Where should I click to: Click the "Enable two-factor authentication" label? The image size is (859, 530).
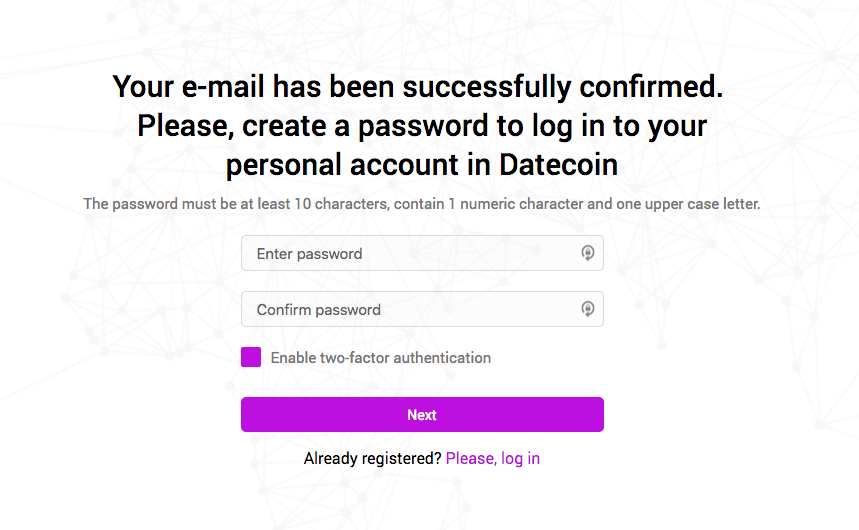380,357
